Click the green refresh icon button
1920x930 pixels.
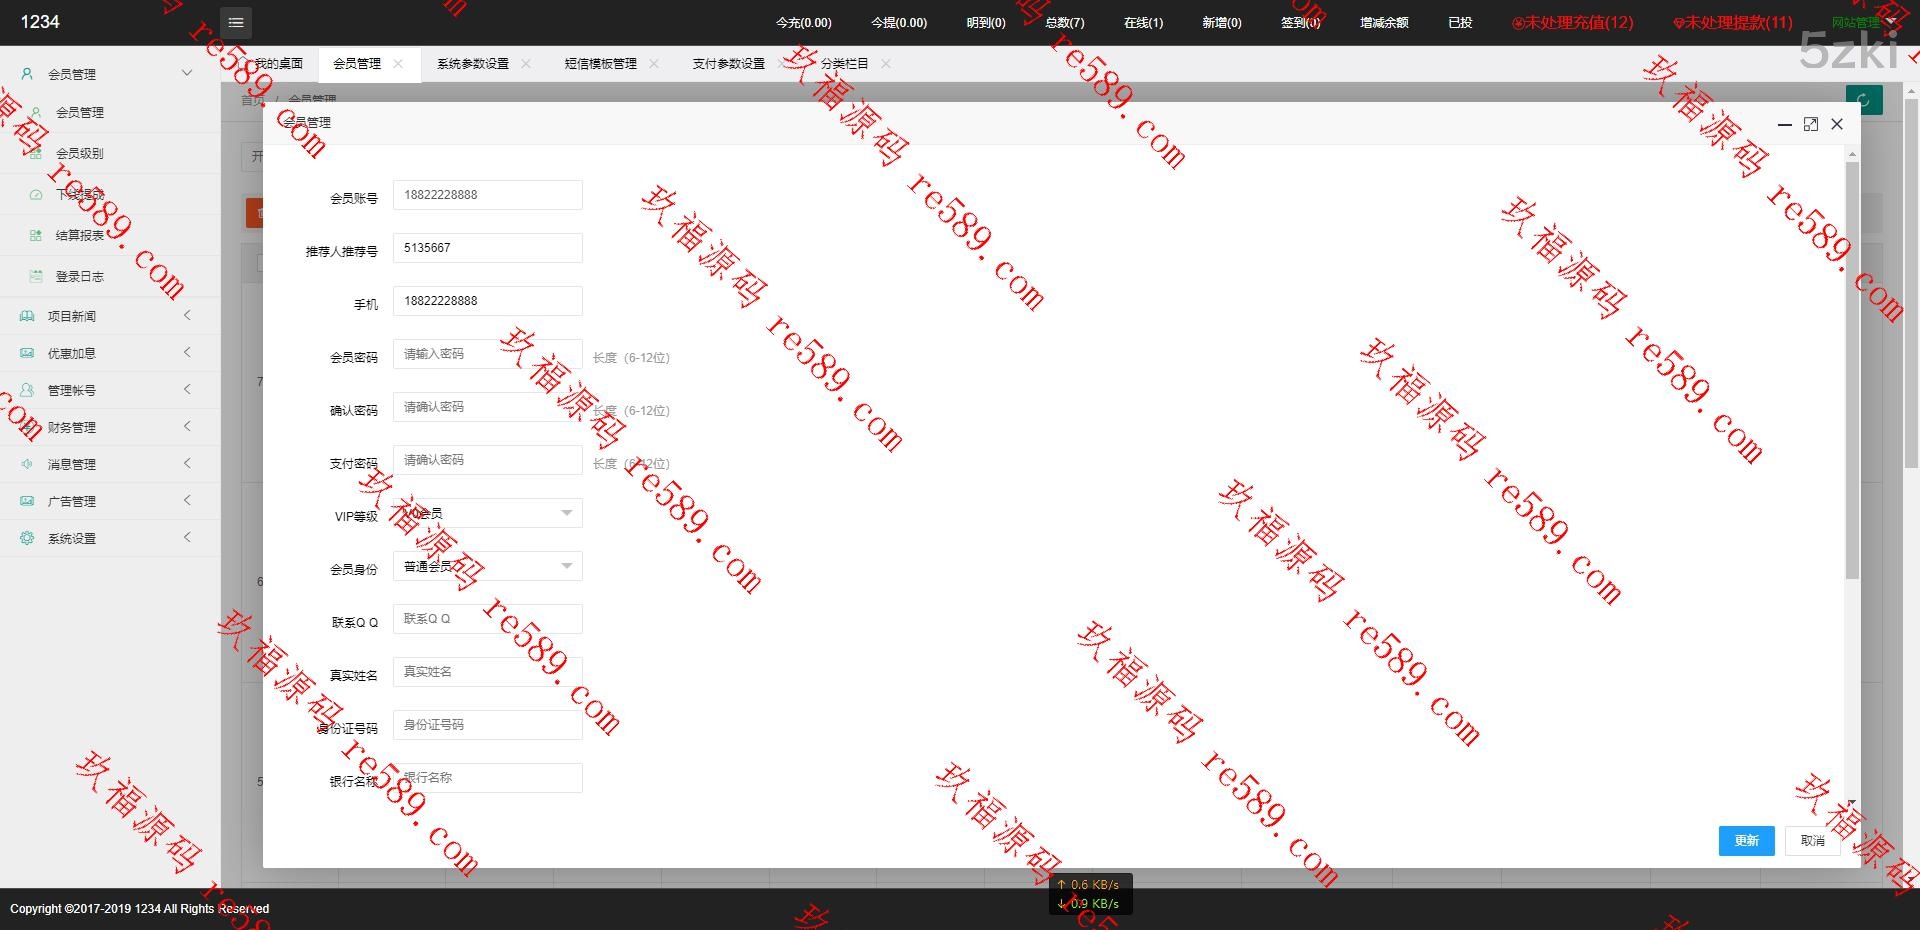click(x=1863, y=100)
